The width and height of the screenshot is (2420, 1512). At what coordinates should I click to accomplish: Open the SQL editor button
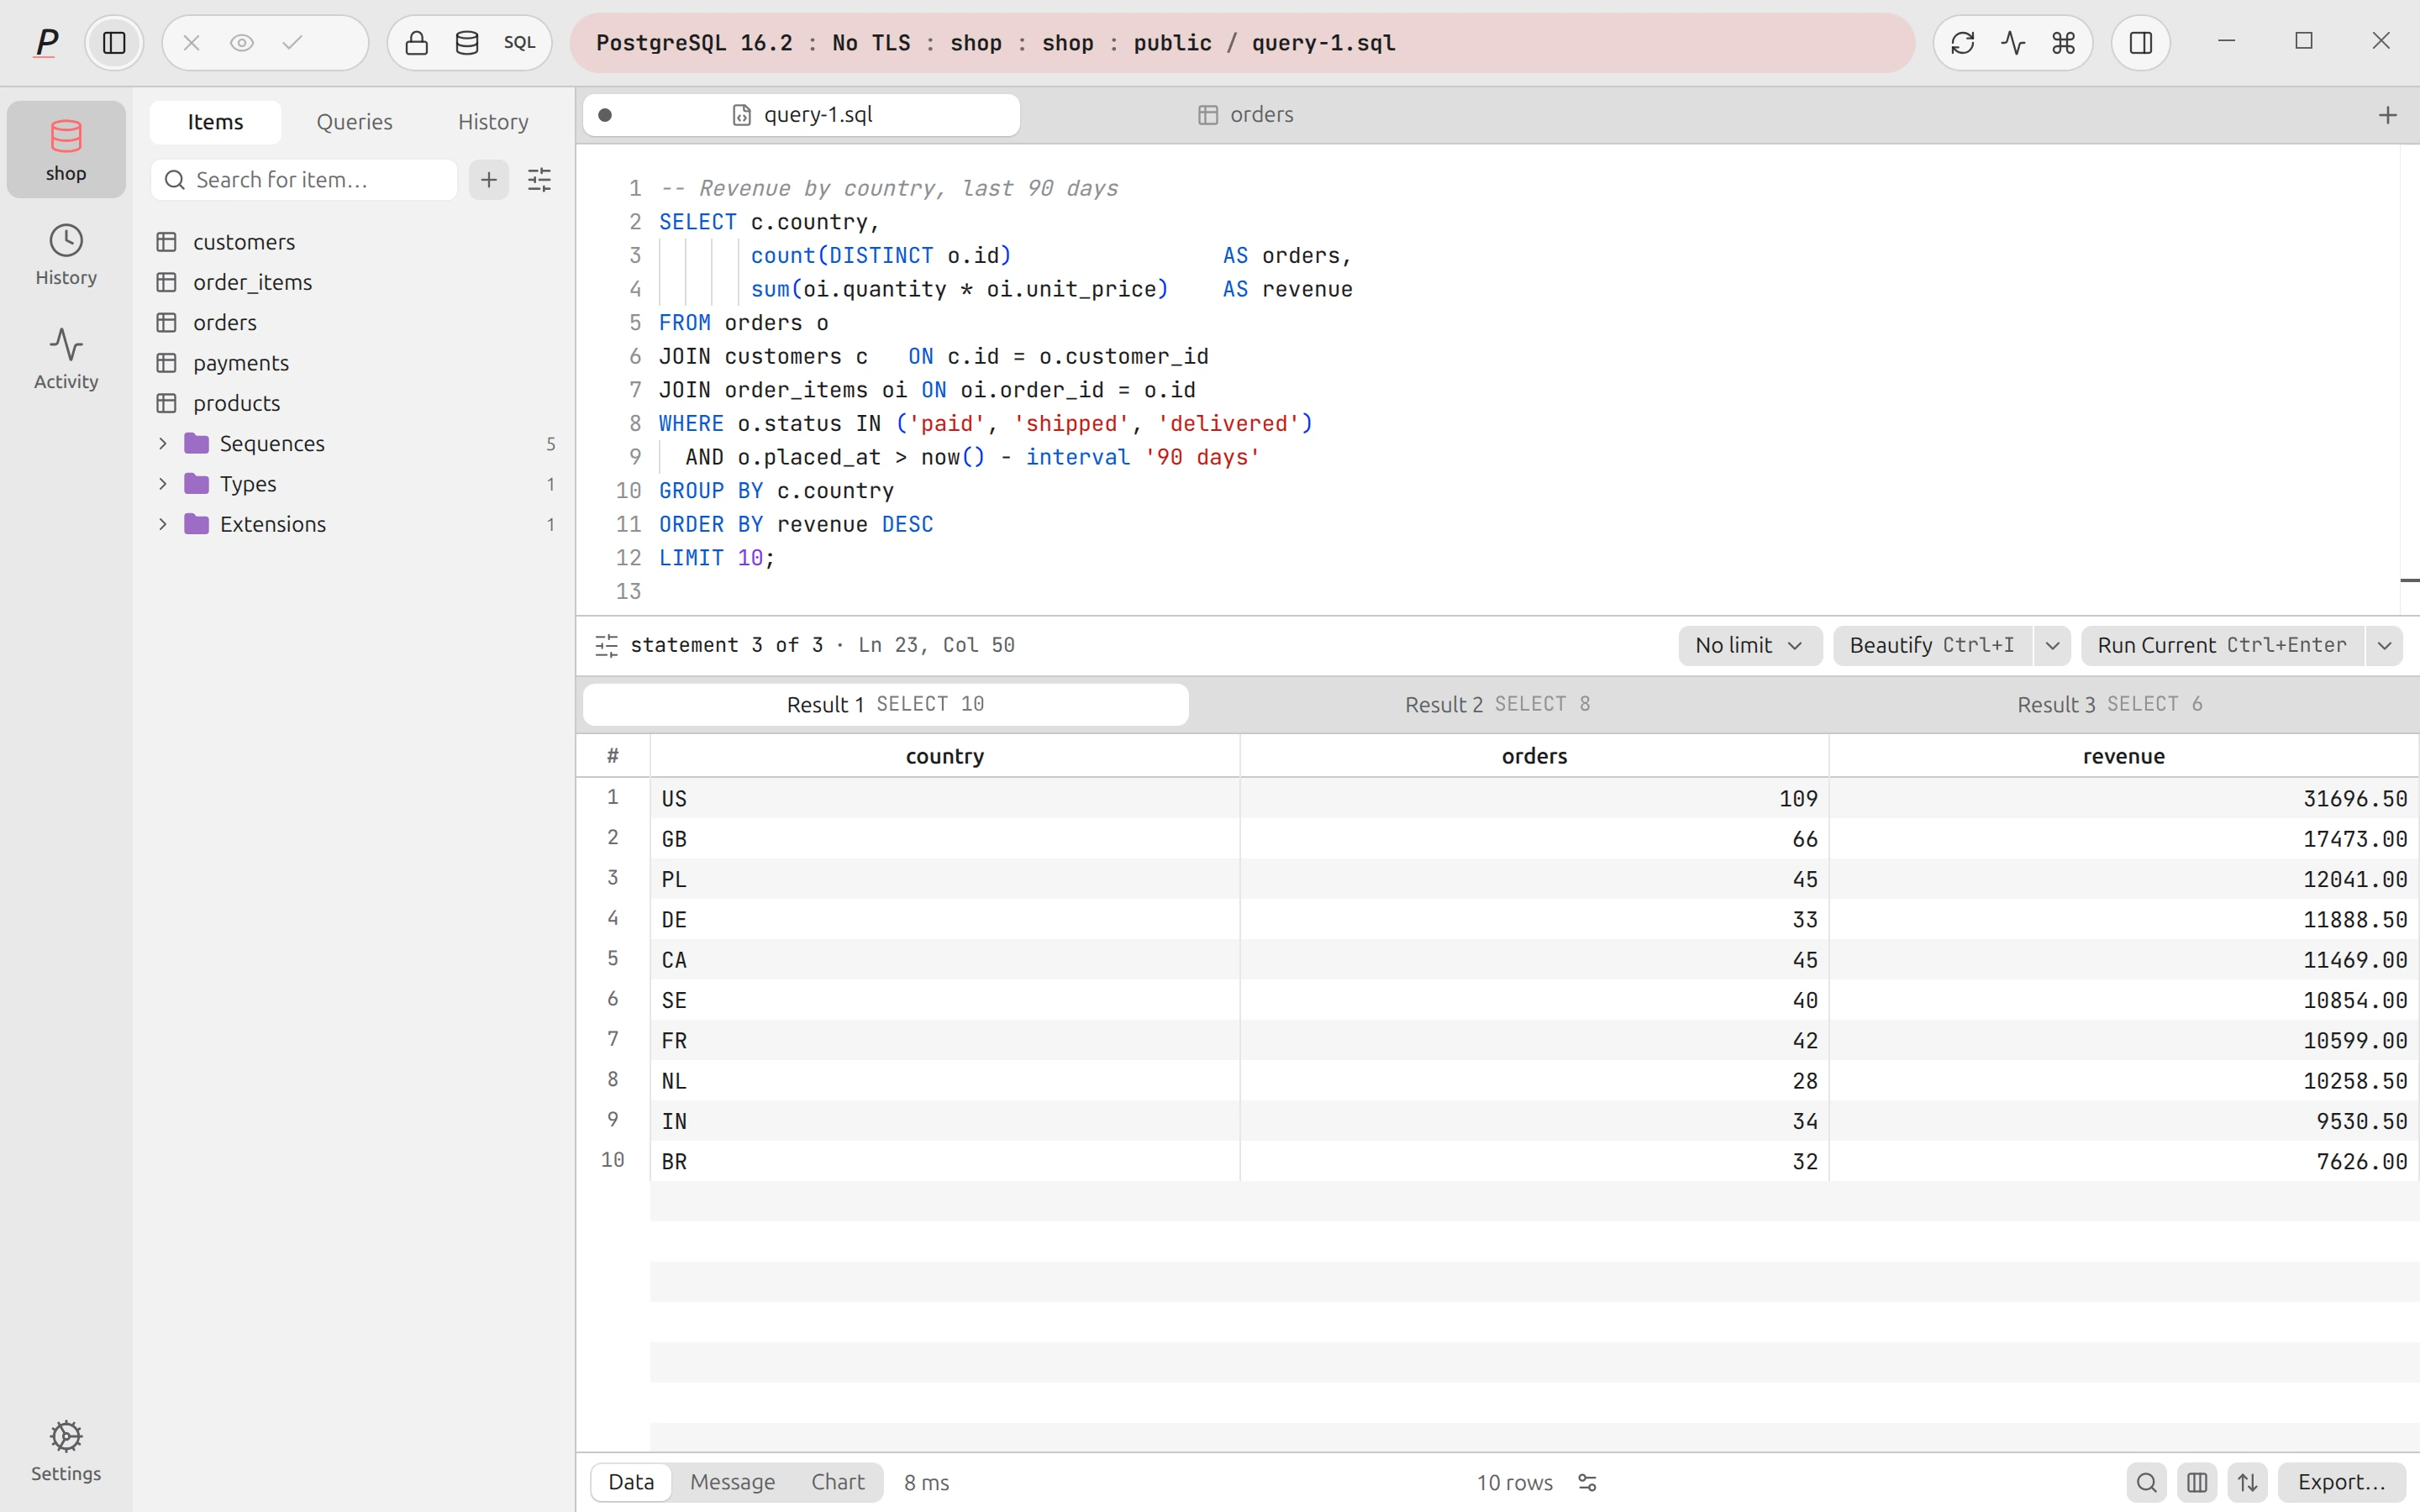[x=519, y=43]
